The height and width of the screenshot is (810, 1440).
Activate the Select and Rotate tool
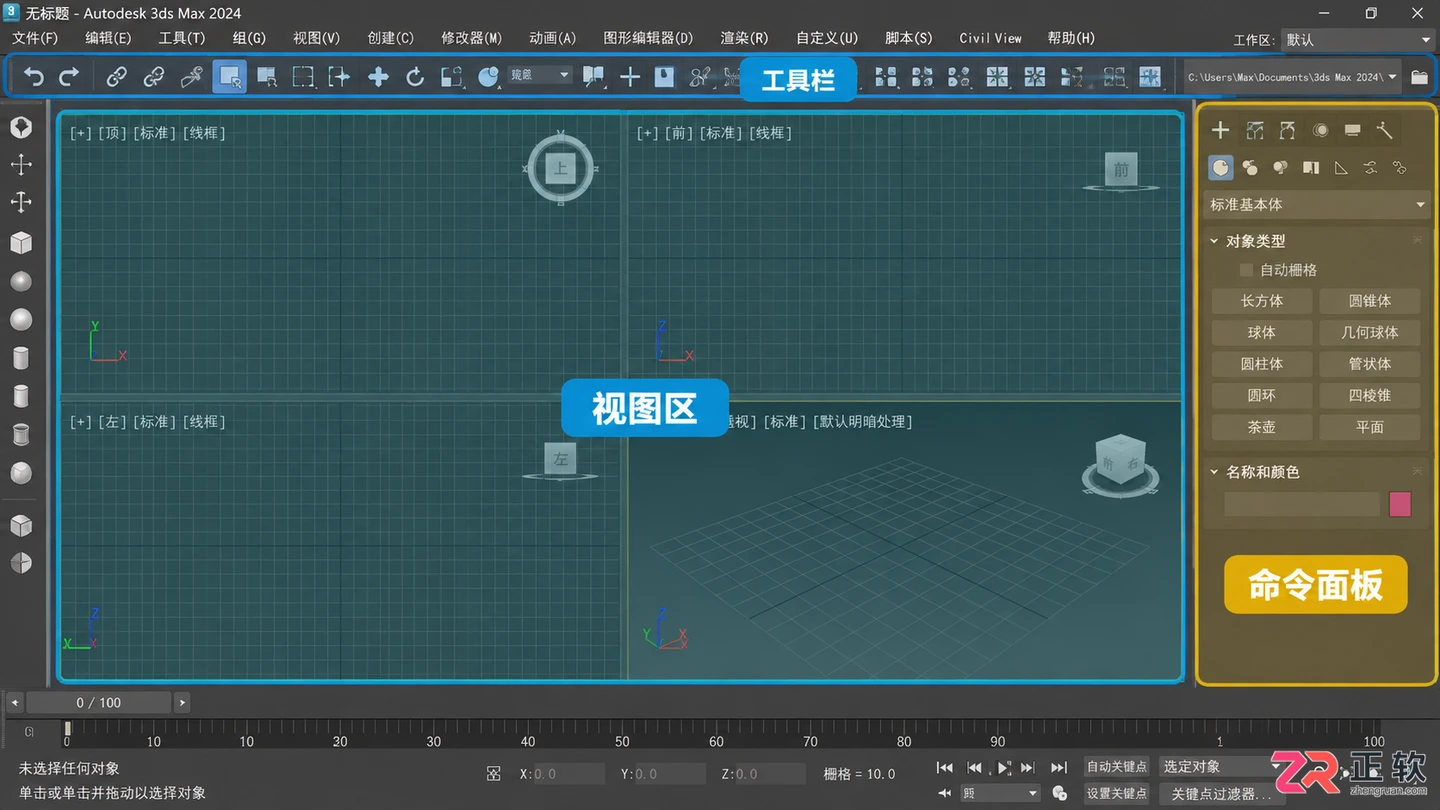pos(415,76)
